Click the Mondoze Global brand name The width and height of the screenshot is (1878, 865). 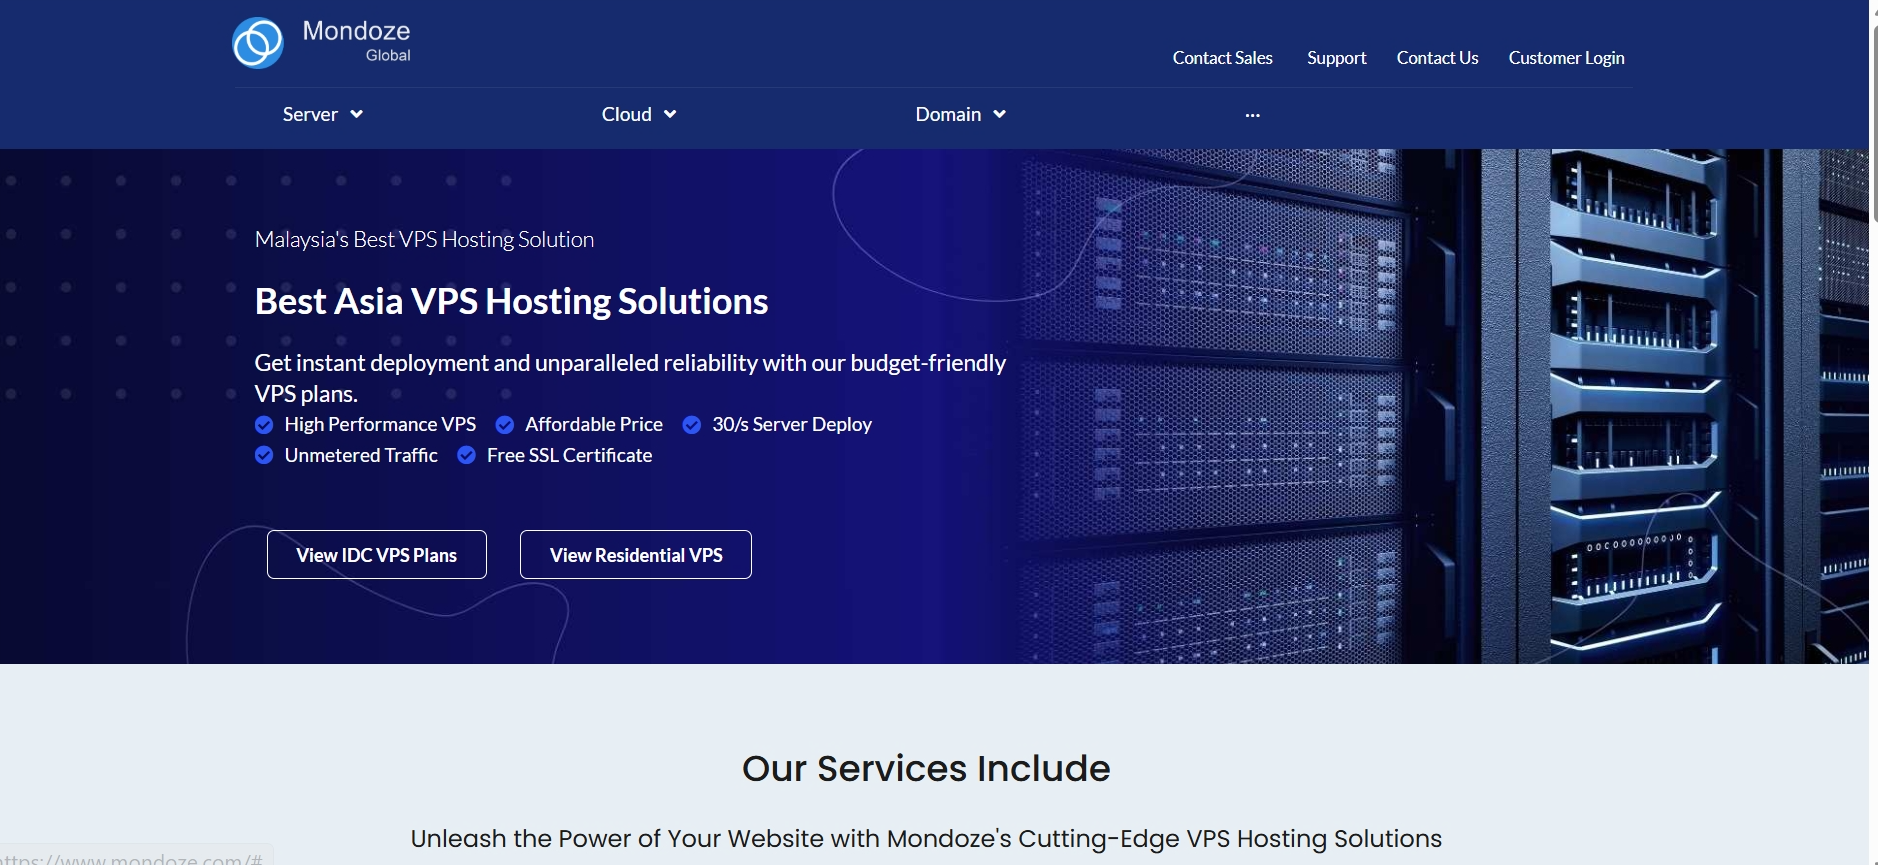tap(357, 41)
